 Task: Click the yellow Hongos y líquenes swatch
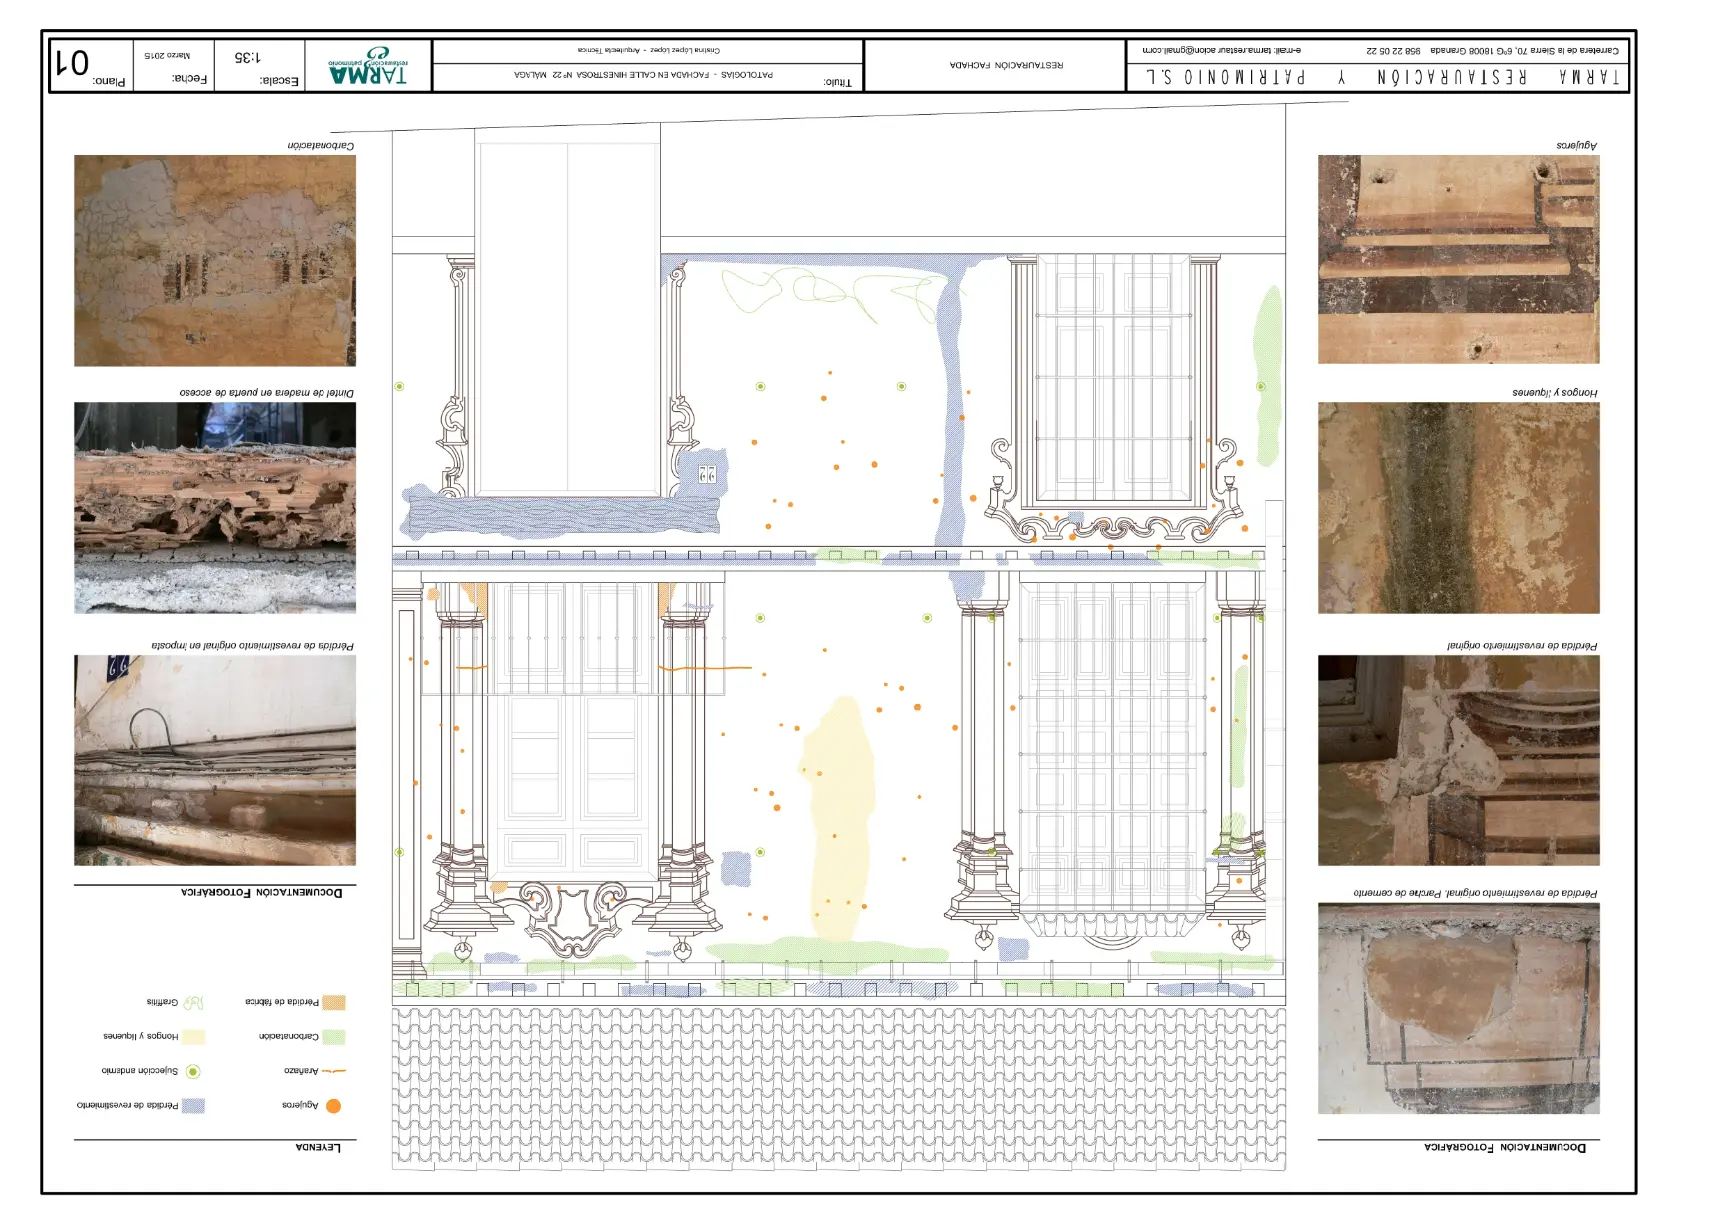click(x=193, y=1037)
